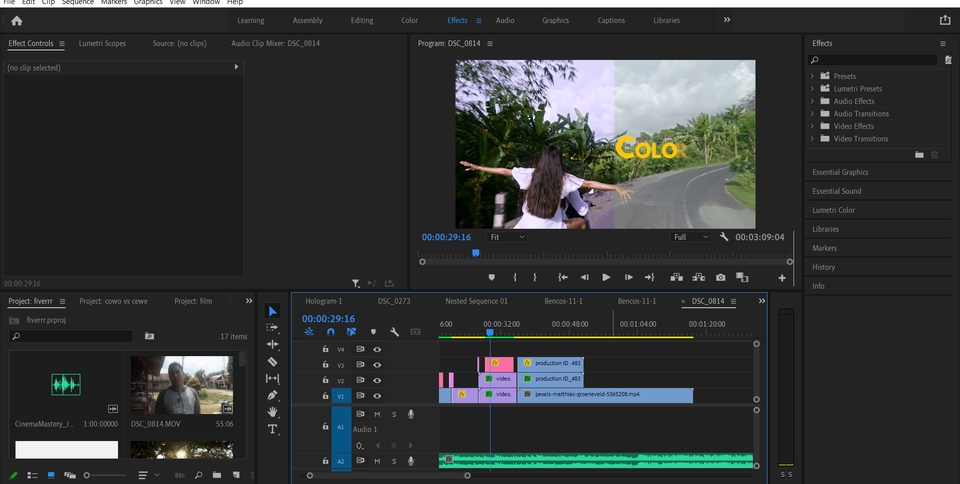Viewport: 960px width, 484px height.
Task: Switch to the Color workspace
Action: coord(410,20)
